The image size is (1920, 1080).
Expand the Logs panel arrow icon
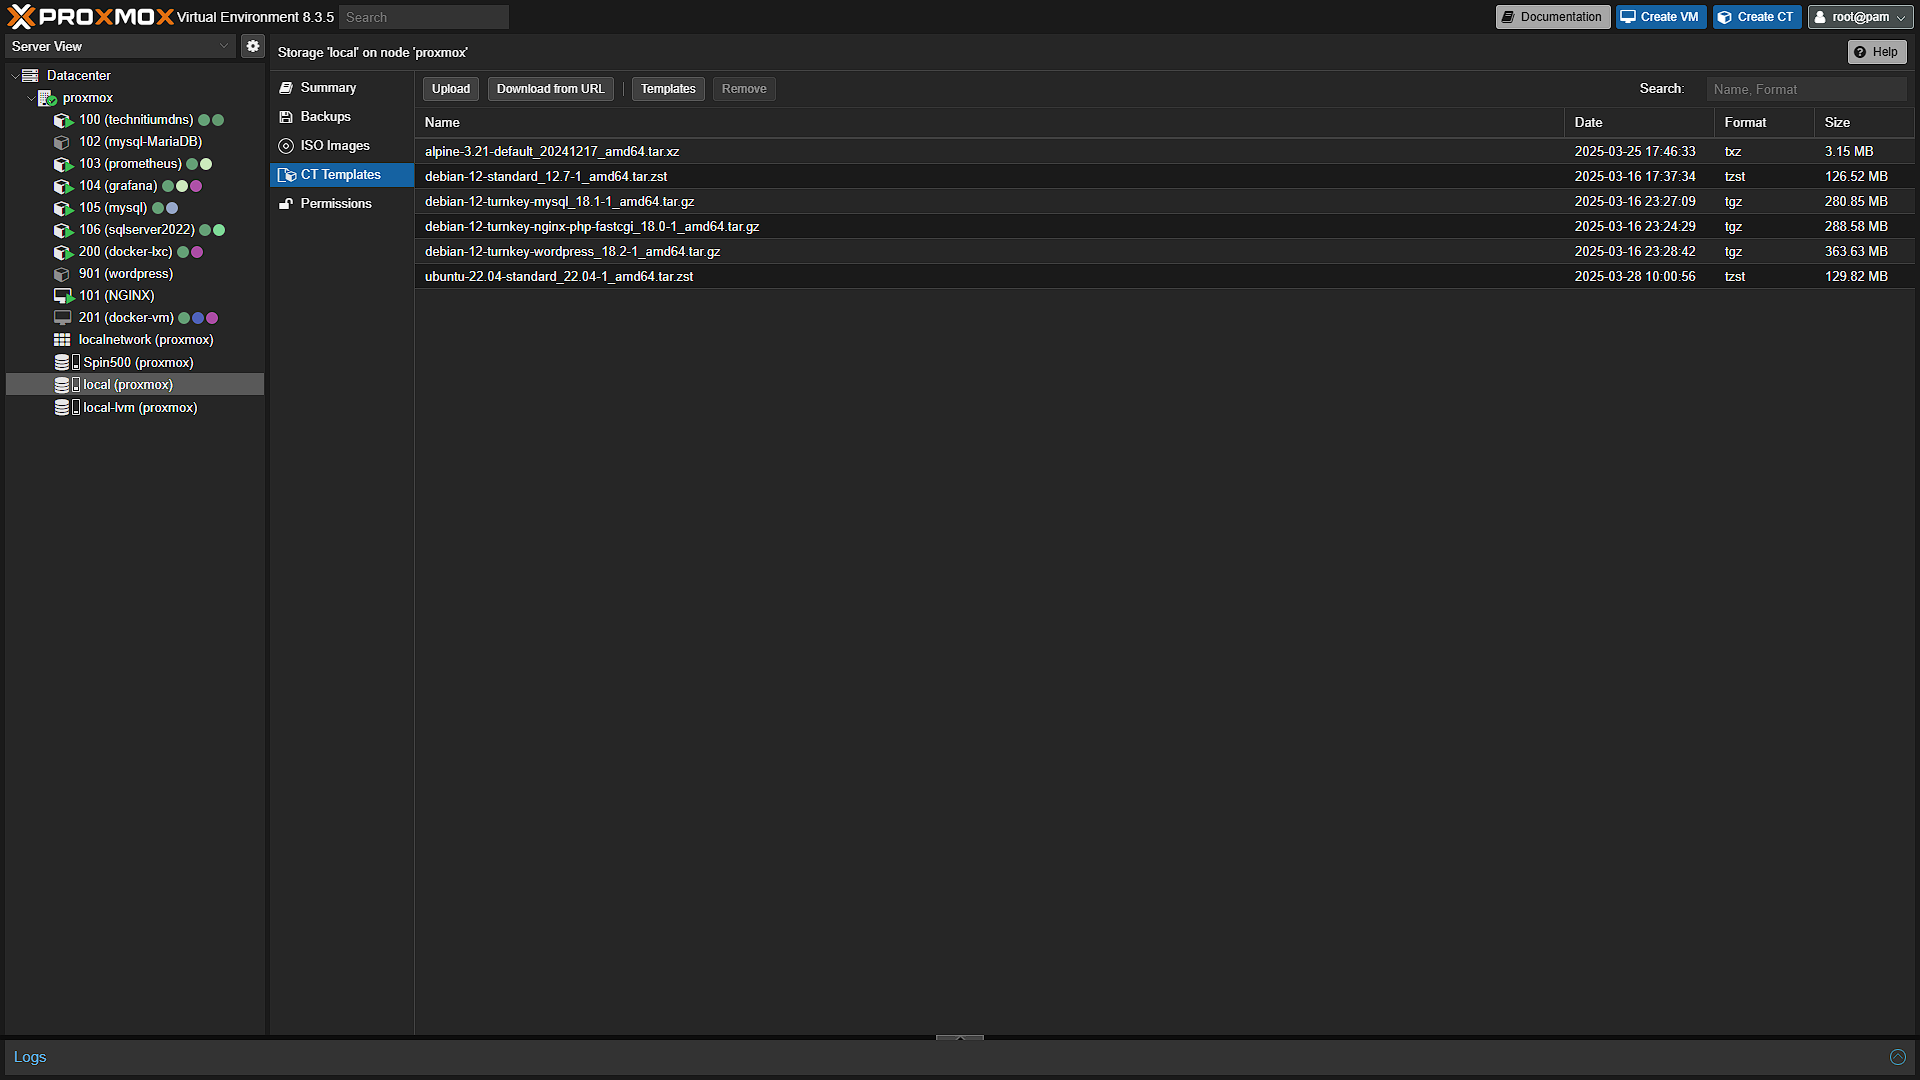[x=1897, y=1057]
